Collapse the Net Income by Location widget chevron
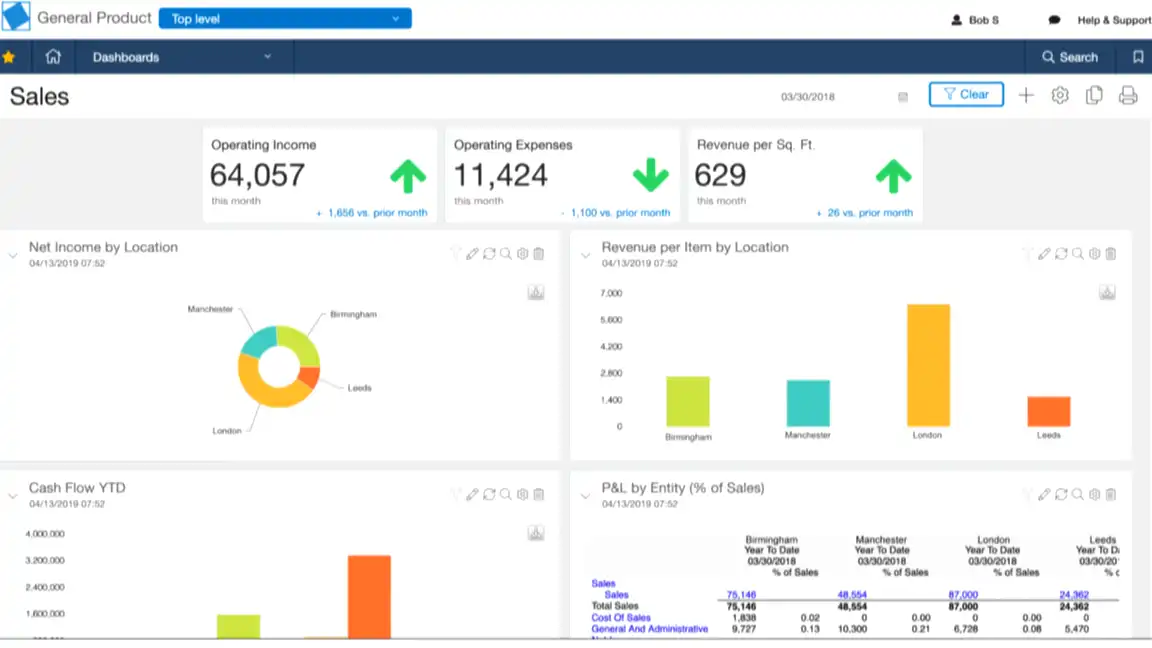The height and width of the screenshot is (648, 1152). click(x=12, y=253)
